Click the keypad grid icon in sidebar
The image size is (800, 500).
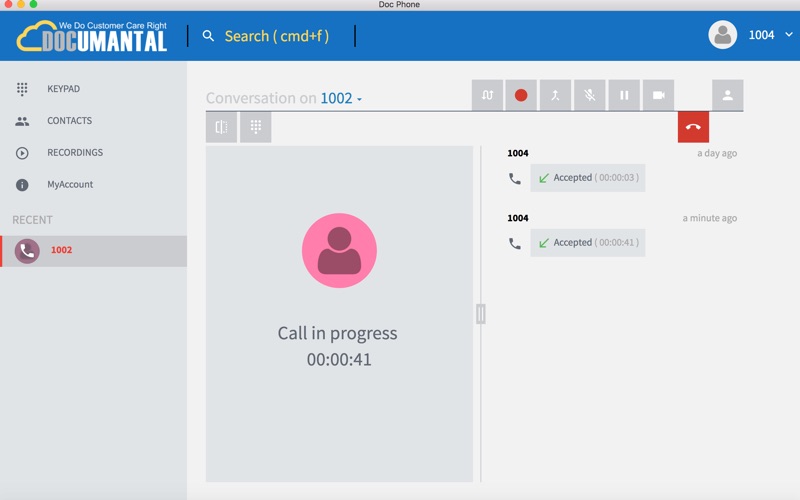pyautogui.click(x=22, y=89)
